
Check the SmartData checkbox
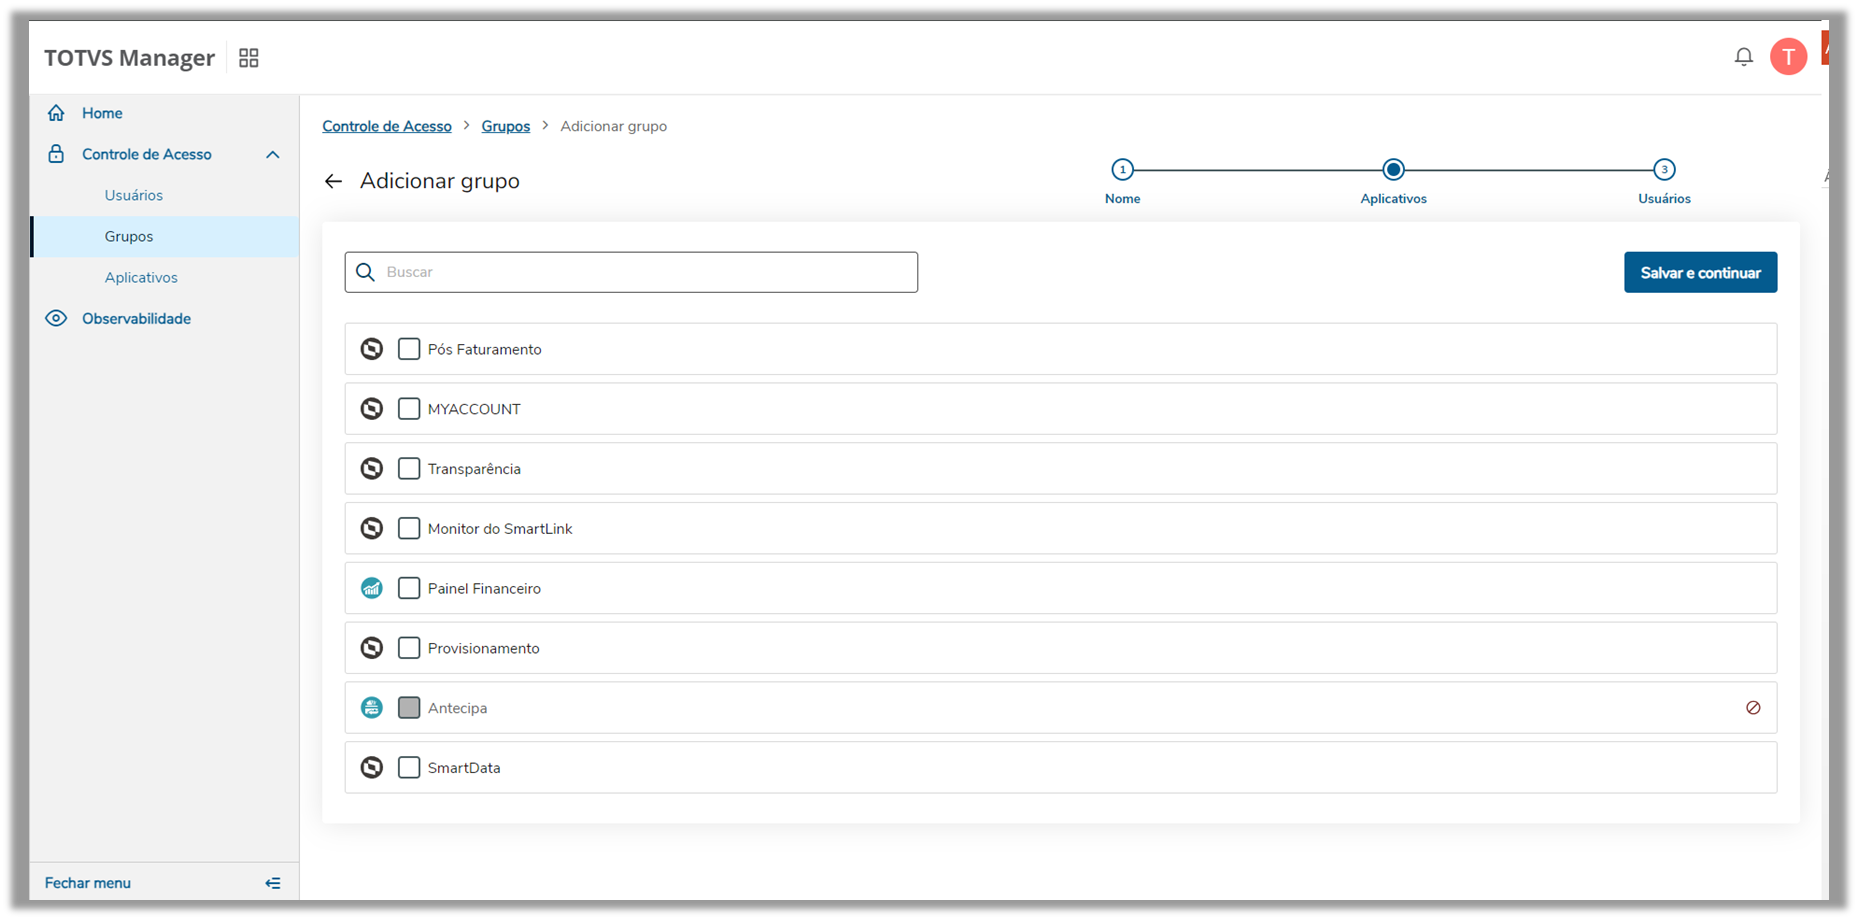(x=409, y=768)
